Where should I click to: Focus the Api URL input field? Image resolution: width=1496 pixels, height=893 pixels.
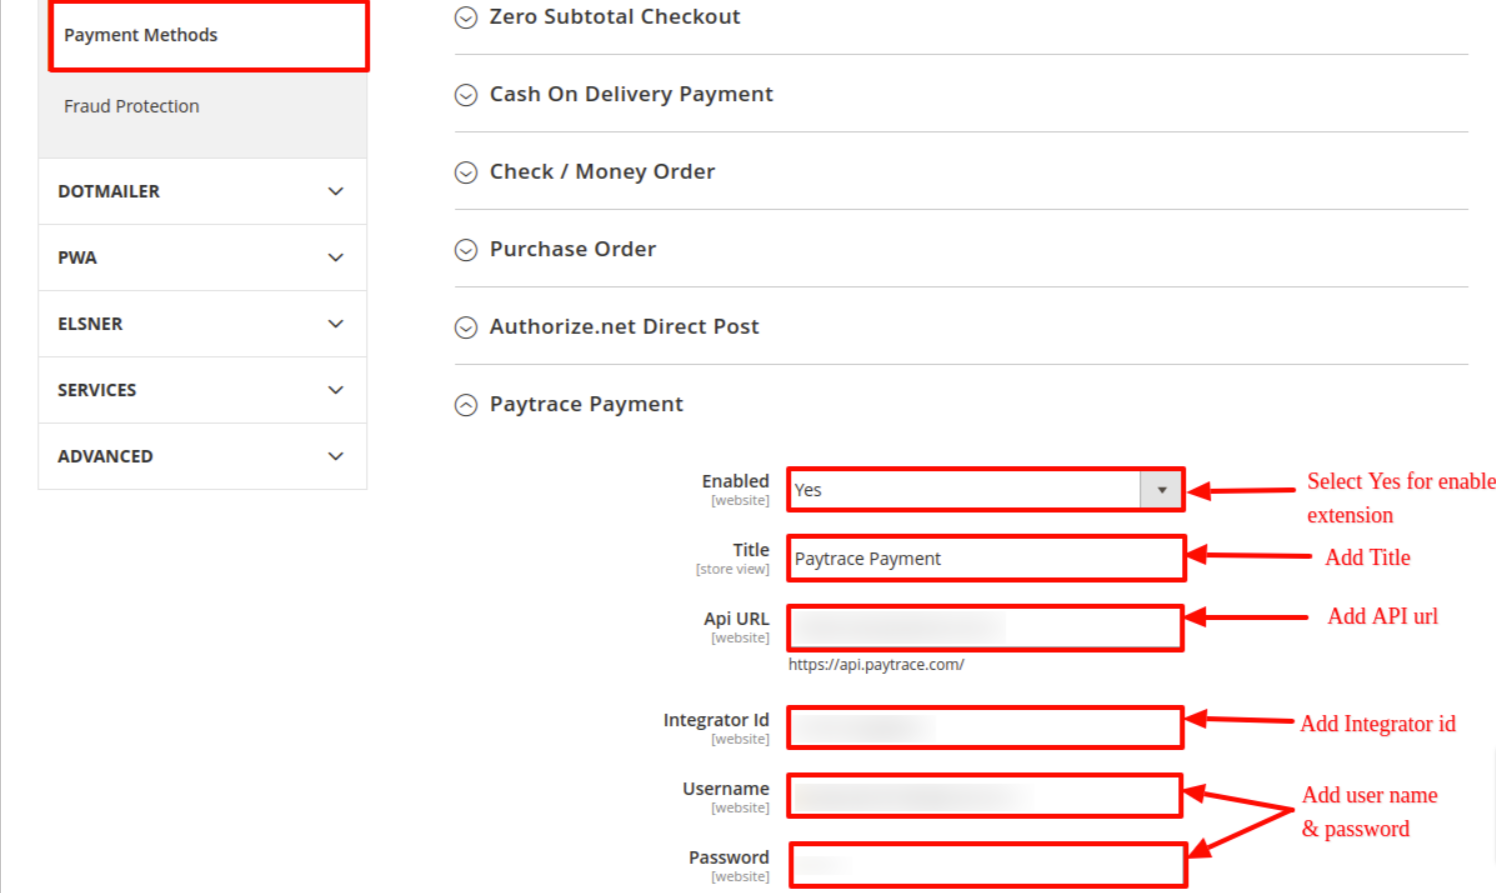coord(985,628)
